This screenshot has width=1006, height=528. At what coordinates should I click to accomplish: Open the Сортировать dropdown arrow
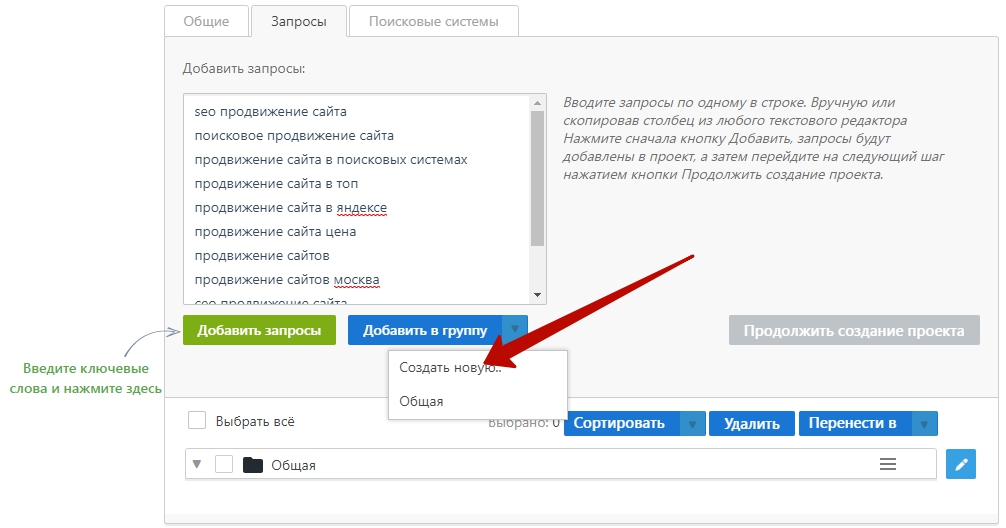tap(693, 423)
